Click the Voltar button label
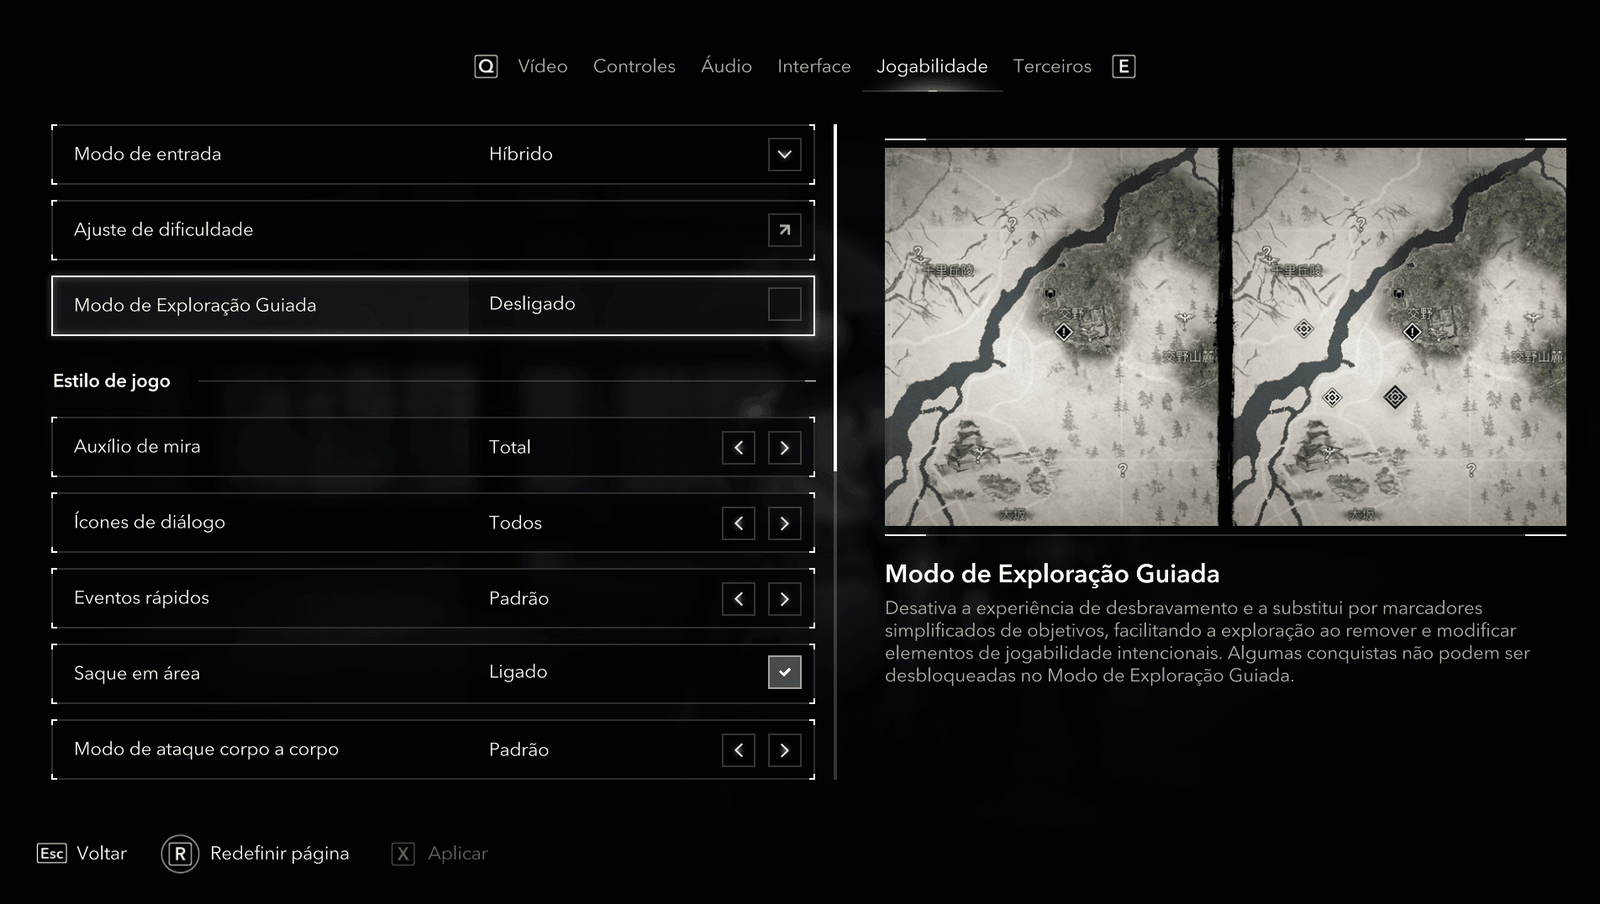This screenshot has width=1600, height=904. [102, 854]
